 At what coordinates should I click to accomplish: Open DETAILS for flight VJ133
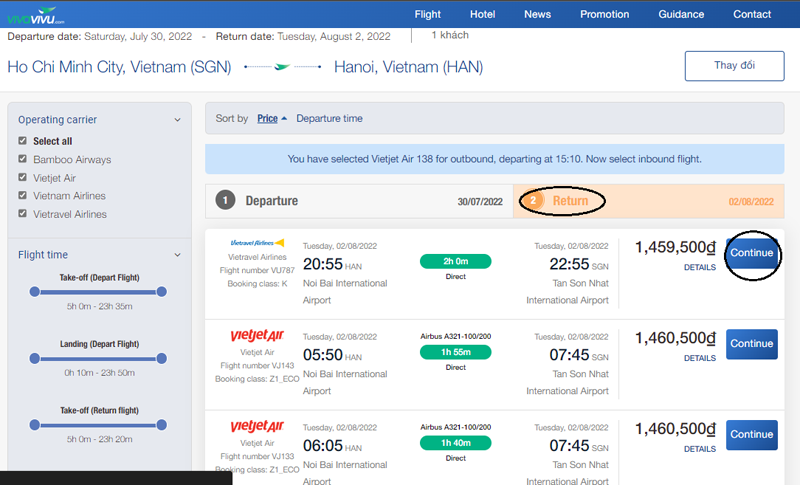pos(699,449)
